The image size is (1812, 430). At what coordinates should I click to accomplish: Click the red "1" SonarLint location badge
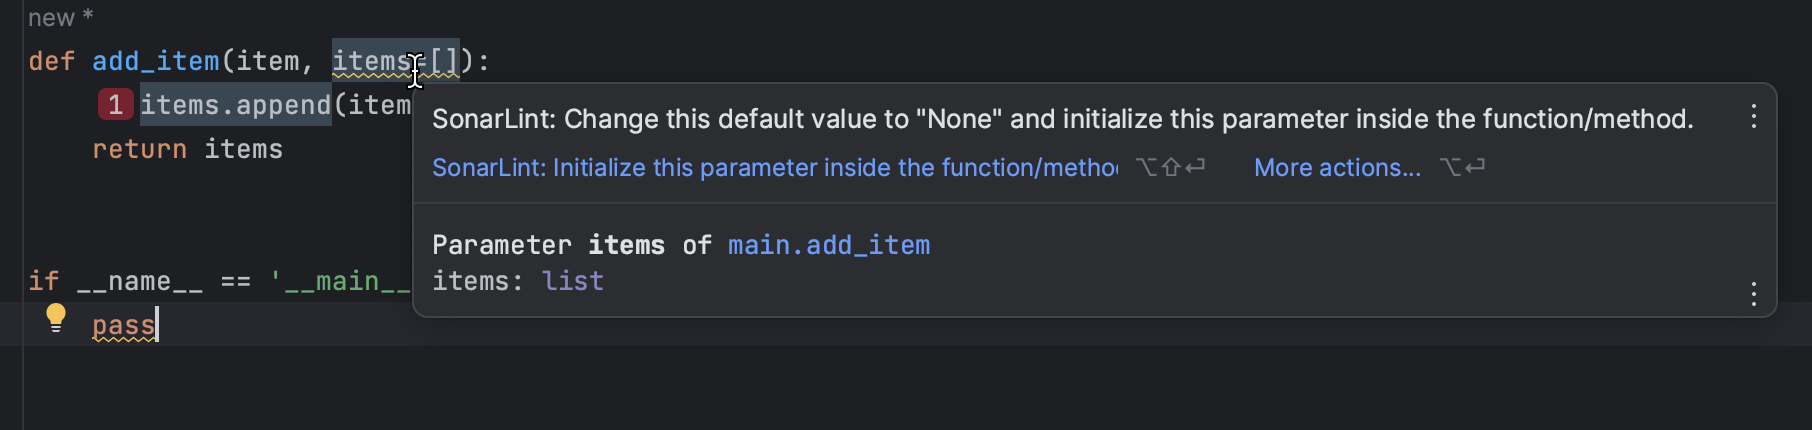point(115,105)
